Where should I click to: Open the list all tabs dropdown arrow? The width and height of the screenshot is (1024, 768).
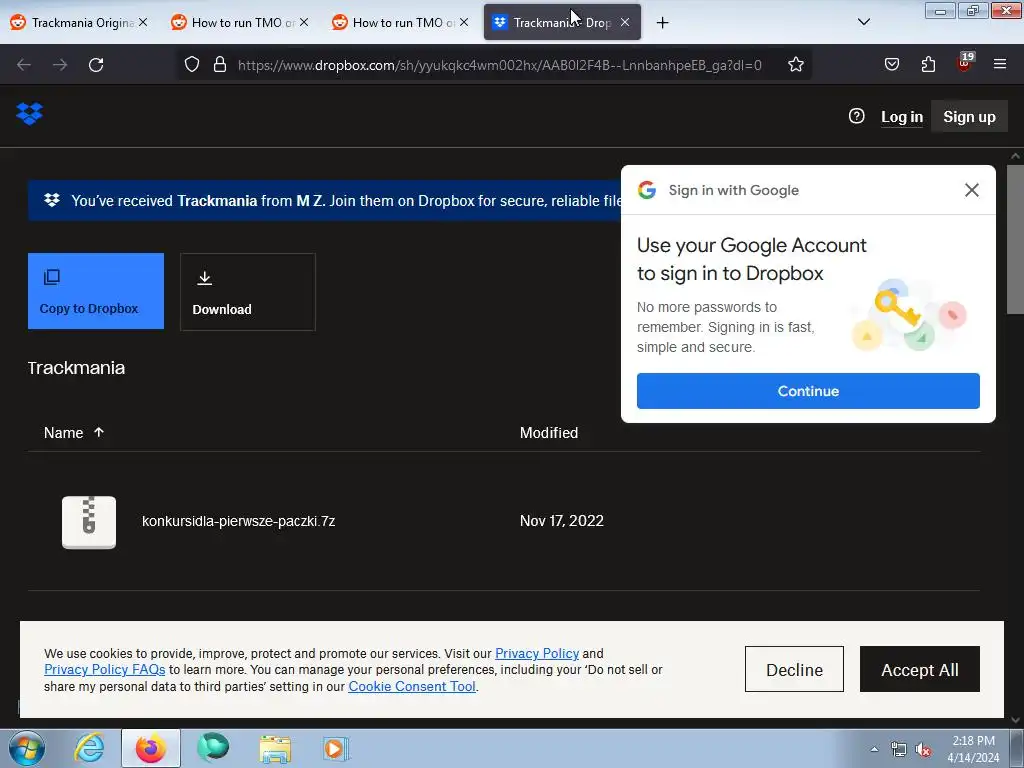click(863, 22)
